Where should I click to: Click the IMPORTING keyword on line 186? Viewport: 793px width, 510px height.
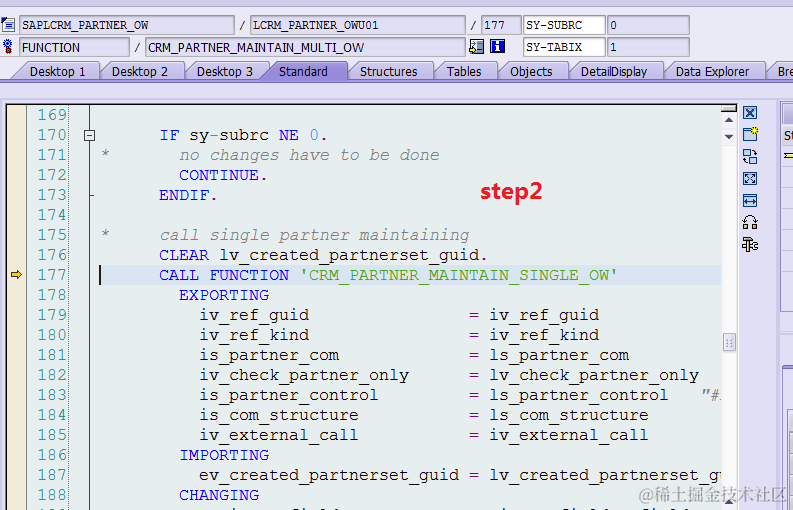[x=224, y=455]
